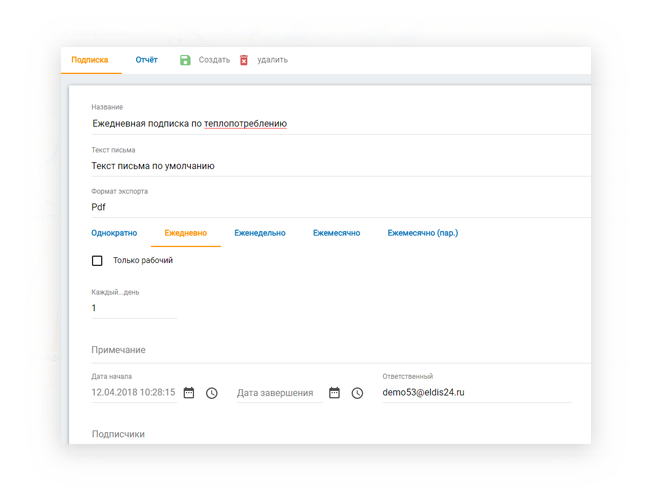The image size is (650, 488).
Task: Focus the Текст письма field
Action: click(341, 166)
